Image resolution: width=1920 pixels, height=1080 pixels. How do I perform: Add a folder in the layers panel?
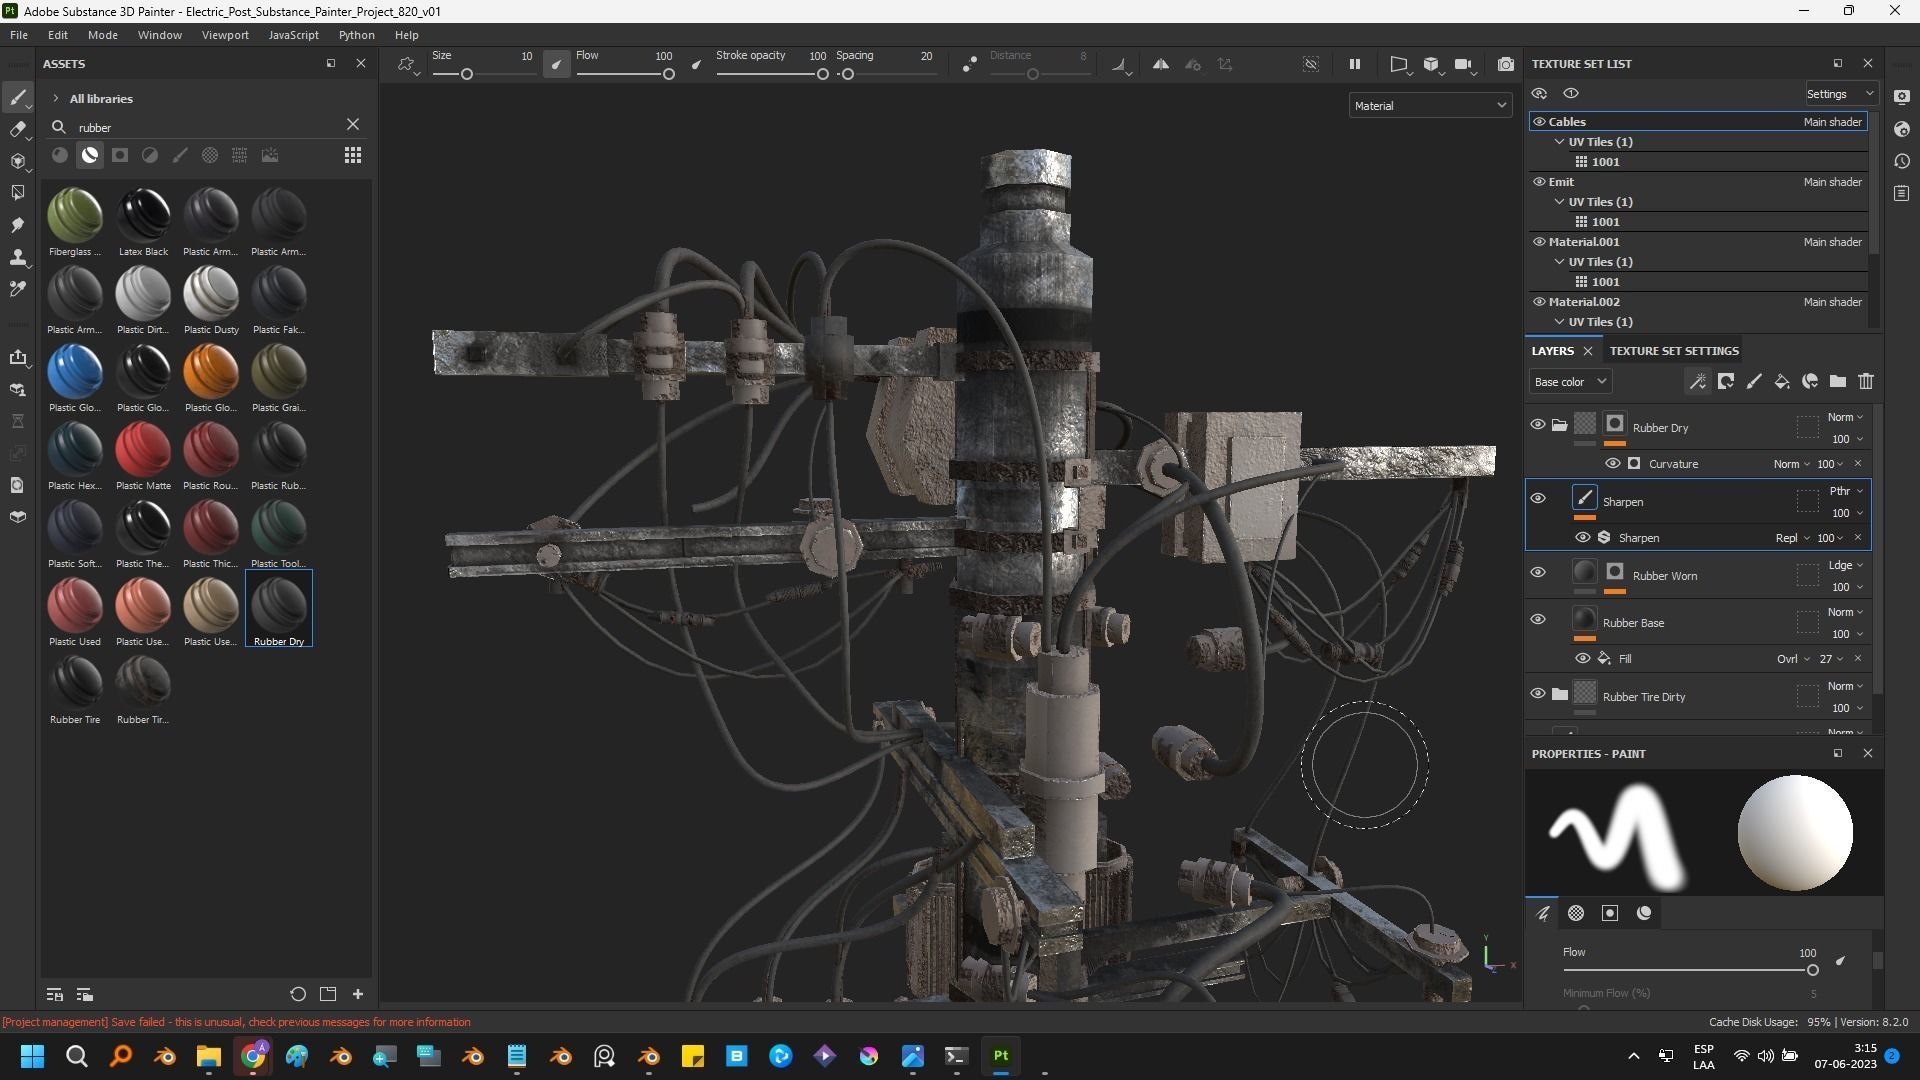[x=1837, y=381]
